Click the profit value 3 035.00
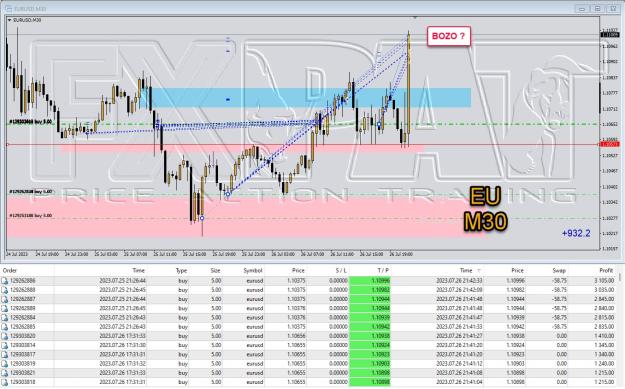Image resolution: width=625 pixels, height=389 pixels. [x=604, y=290]
